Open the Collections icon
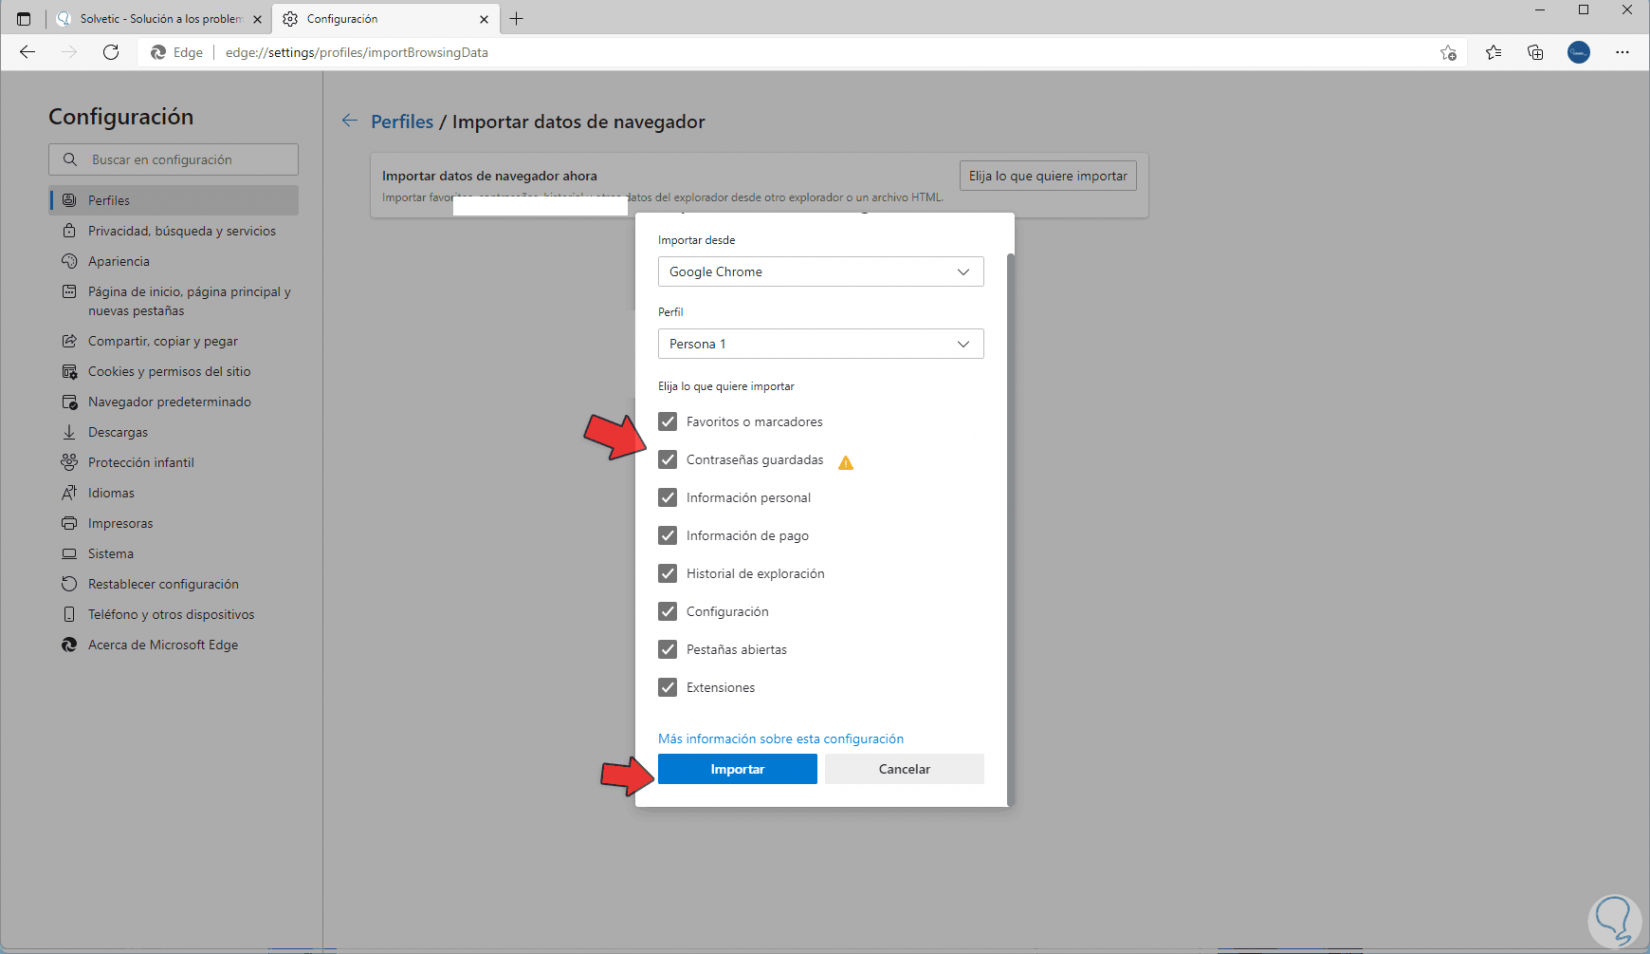This screenshot has height=954, width=1650. coord(1535,53)
